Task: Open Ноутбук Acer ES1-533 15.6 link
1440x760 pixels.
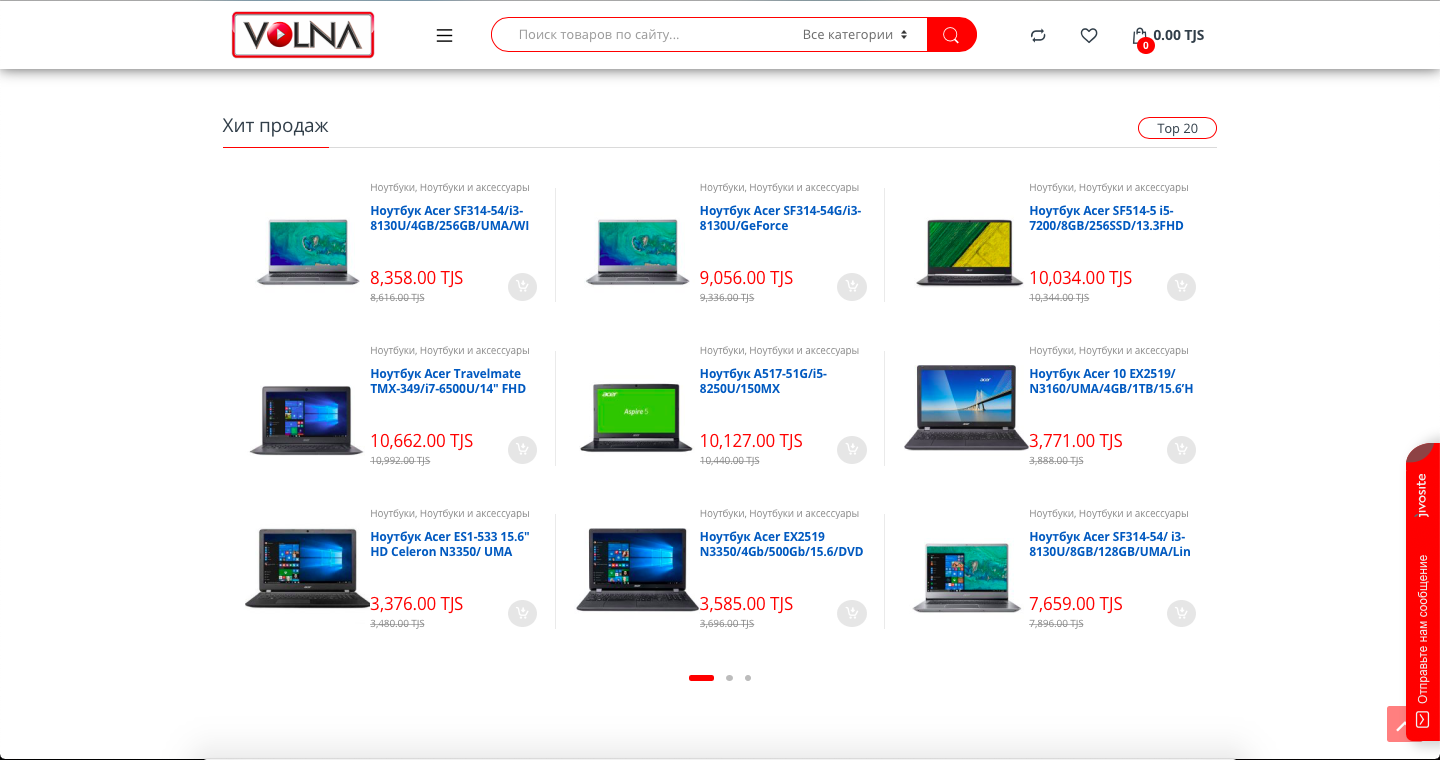Action: tap(450, 544)
